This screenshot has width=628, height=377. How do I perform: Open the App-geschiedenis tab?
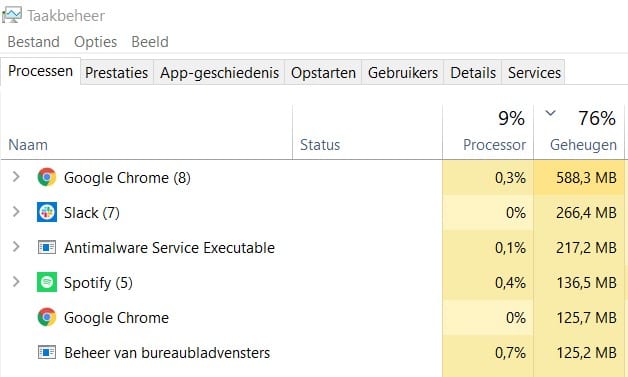point(219,73)
